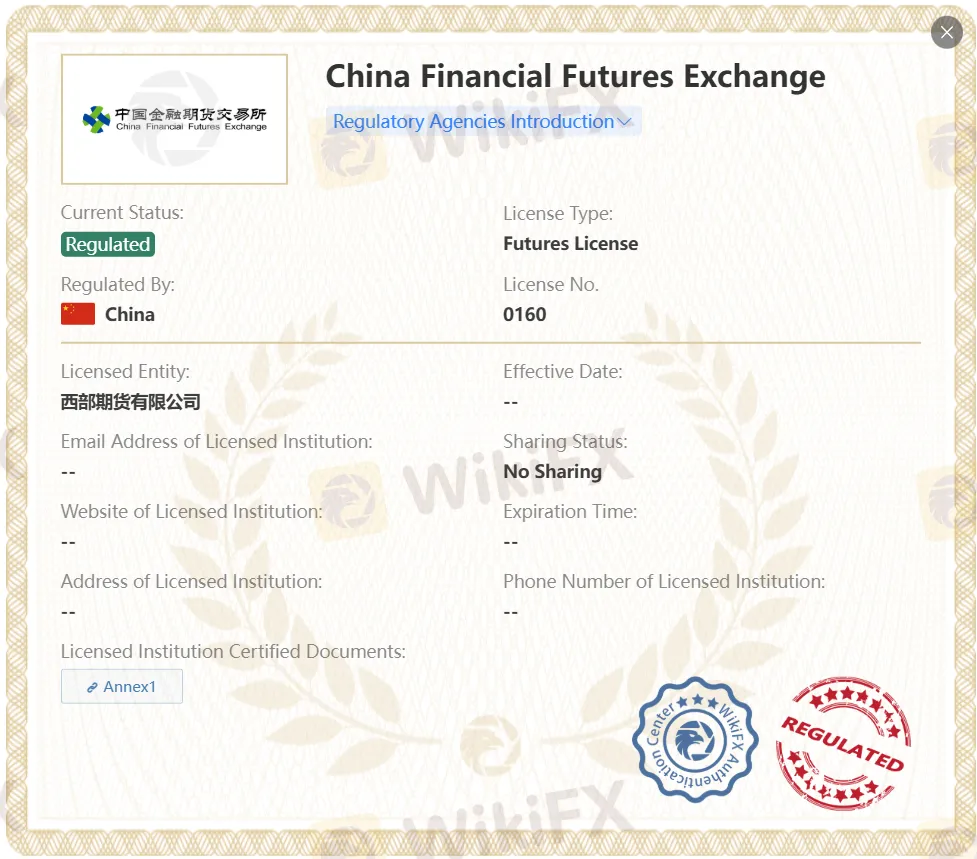Click the China Financial Futures Exchange heading
977x859 pixels.
[575, 76]
